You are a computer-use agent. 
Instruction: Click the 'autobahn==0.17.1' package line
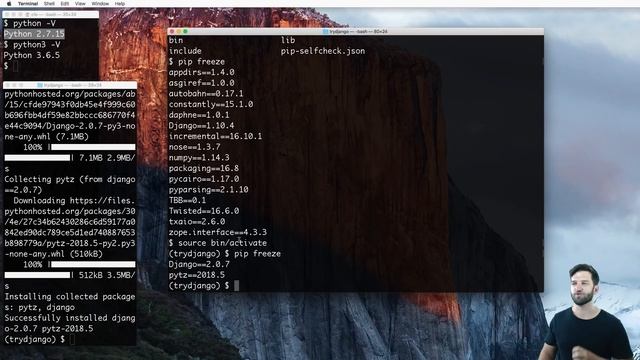(206, 93)
